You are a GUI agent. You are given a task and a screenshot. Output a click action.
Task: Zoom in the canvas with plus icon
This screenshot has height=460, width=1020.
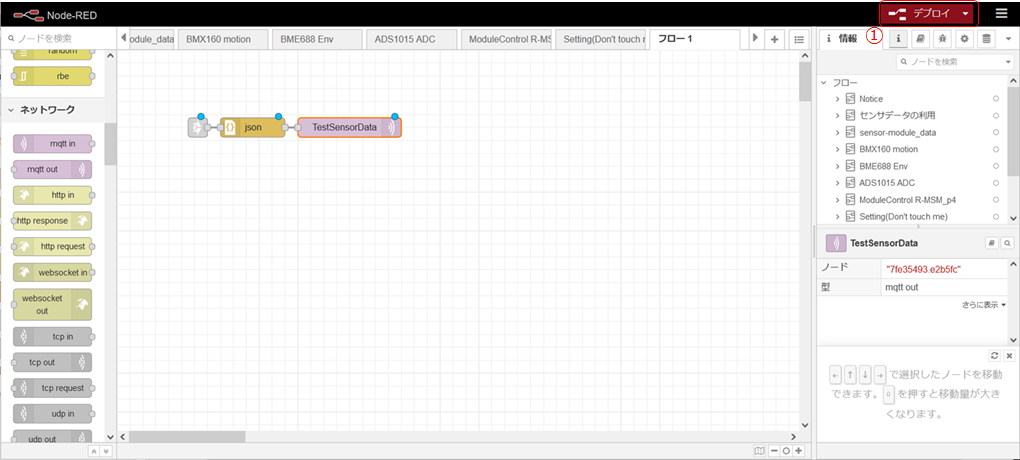(798, 450)
